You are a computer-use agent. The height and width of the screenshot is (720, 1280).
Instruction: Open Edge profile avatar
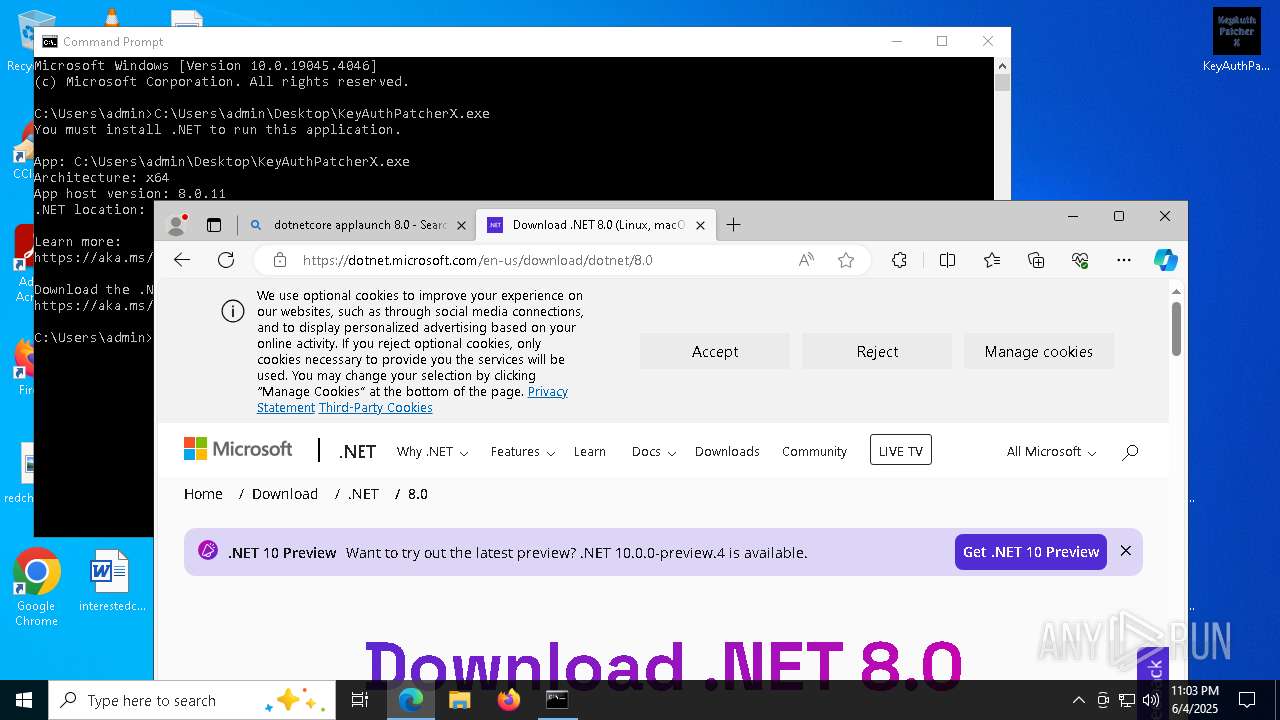click(177, 225)
